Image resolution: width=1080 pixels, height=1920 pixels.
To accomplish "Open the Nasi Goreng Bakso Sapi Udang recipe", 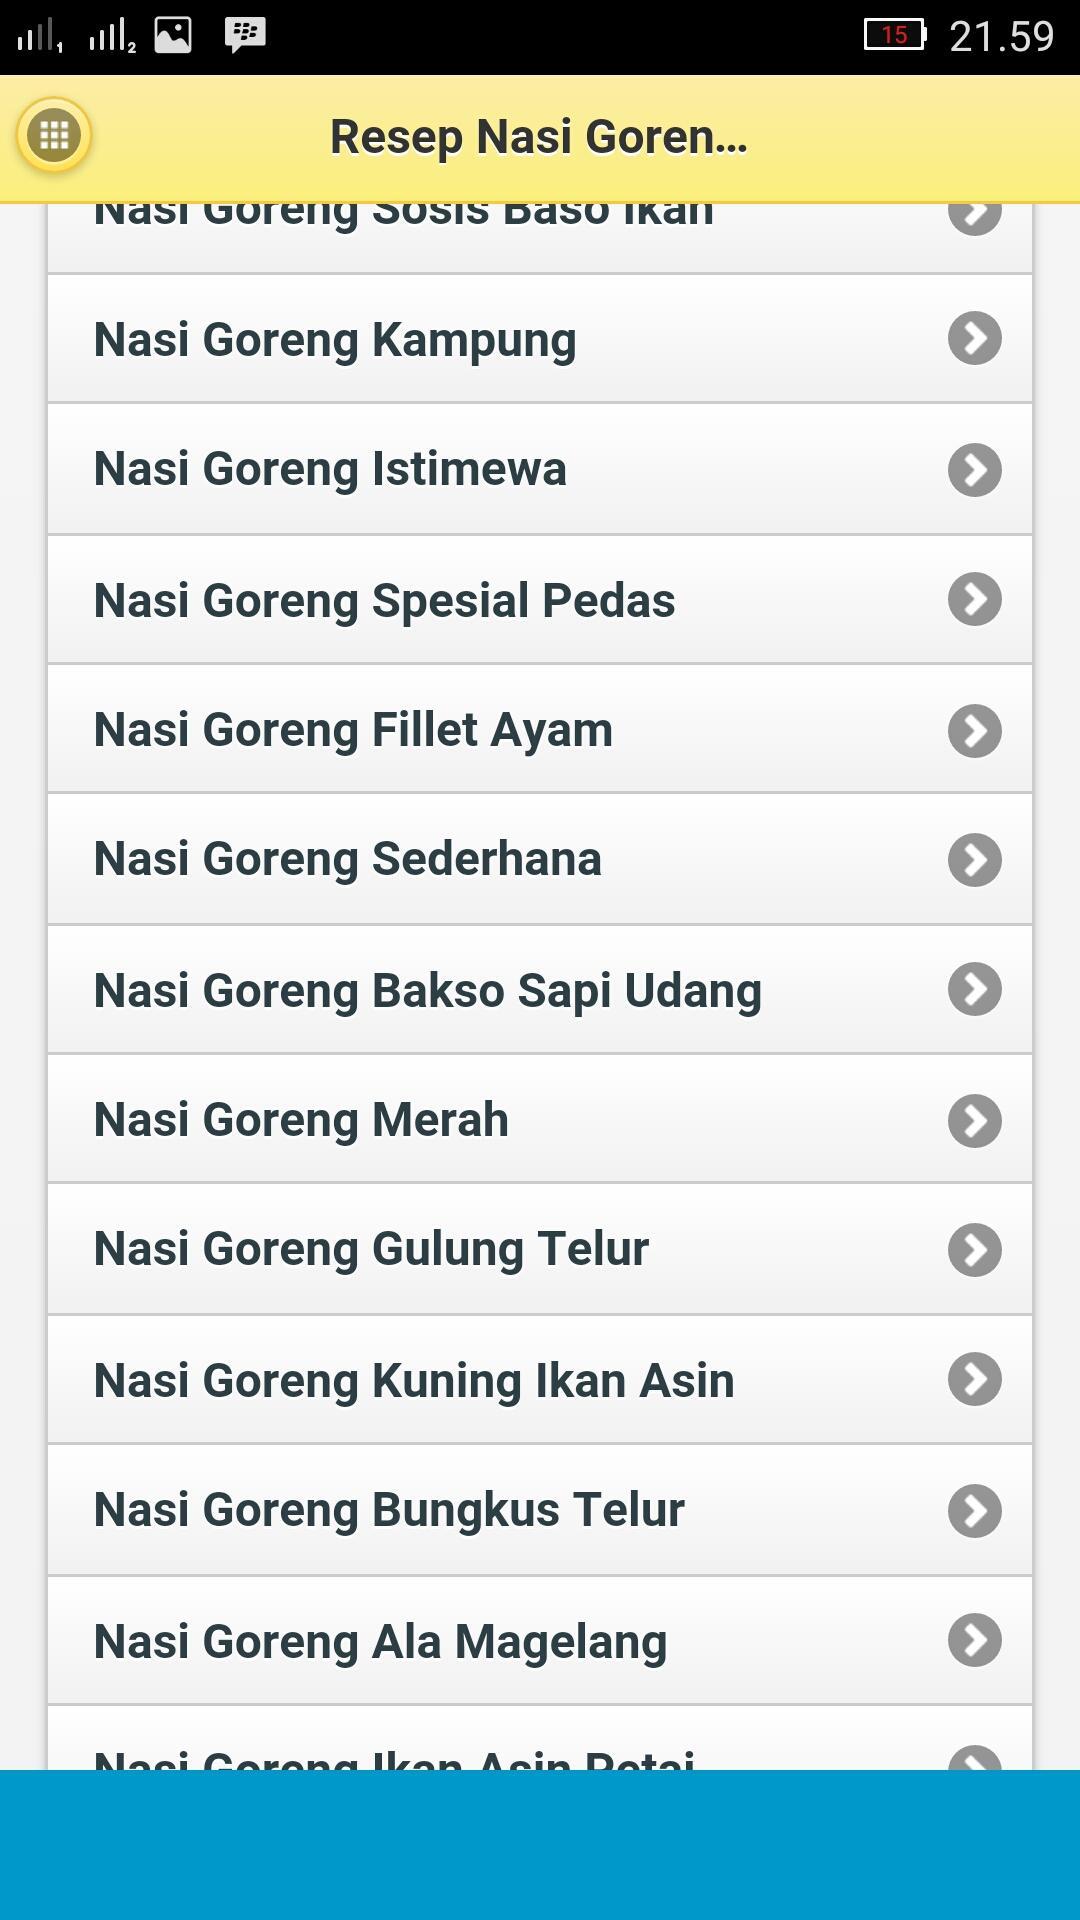I will coord(428,990).
